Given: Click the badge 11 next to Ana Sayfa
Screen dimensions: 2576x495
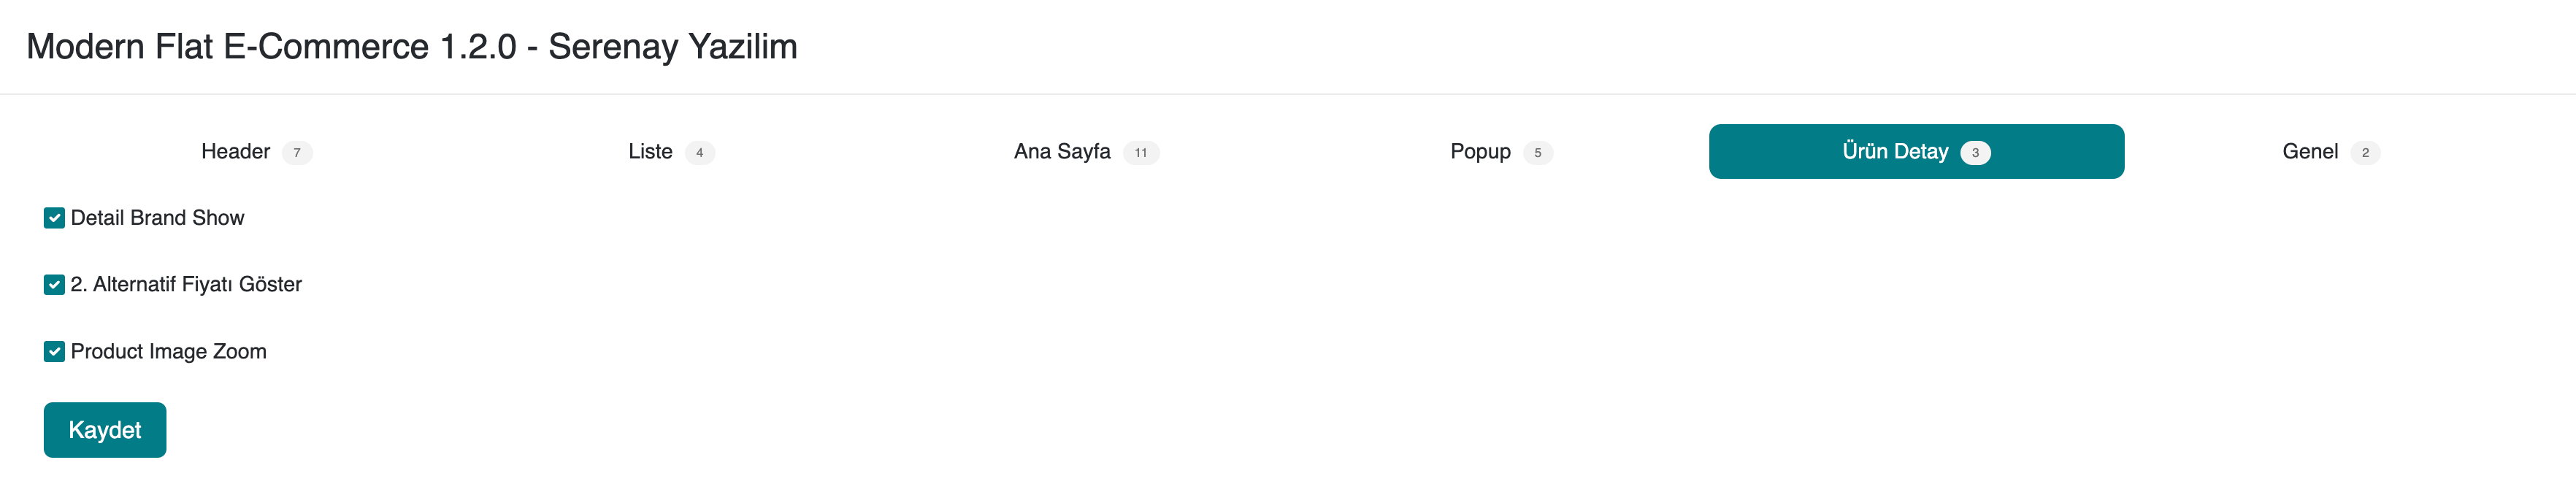Looking at the screenshot, I should [1140, 153].
